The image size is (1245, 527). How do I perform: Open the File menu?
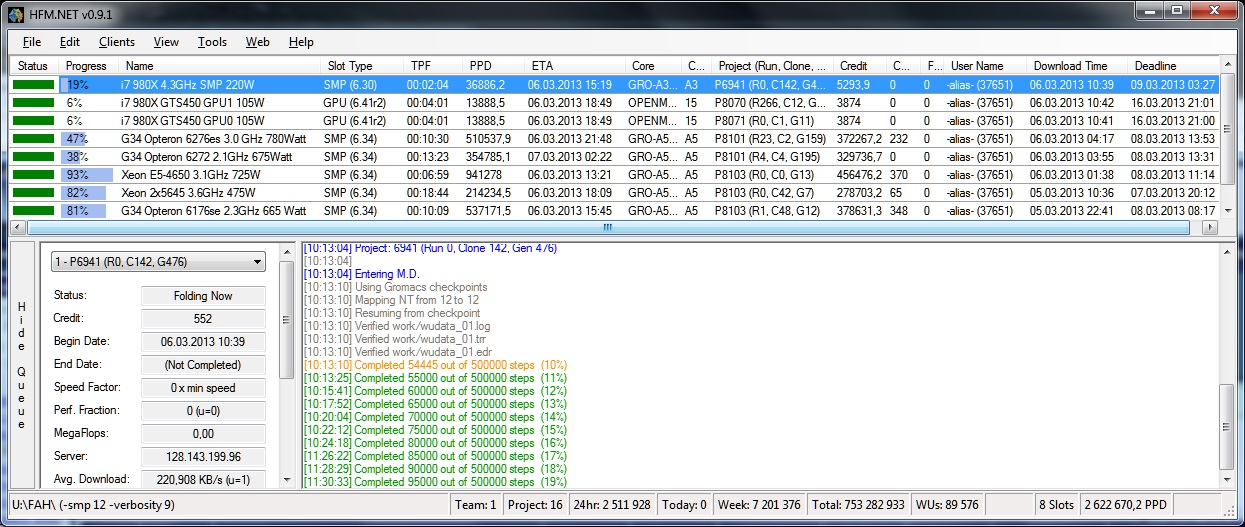click(32, 42)
